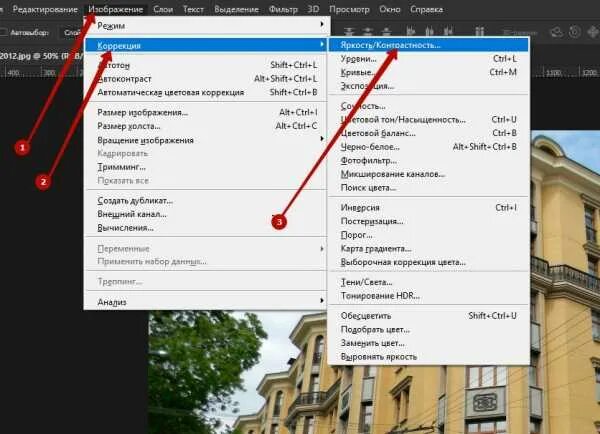Open Цветовой тон/Насыщенность adjustment

(429, 120)
